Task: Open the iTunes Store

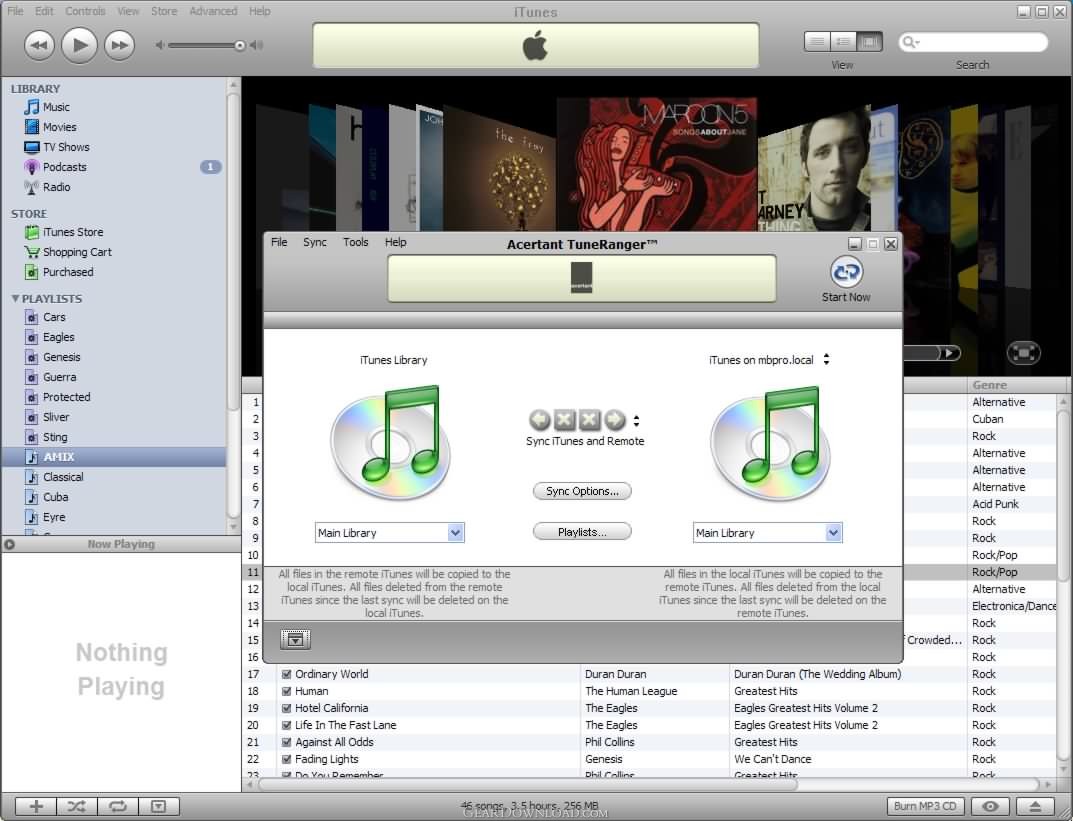Action: pos(73,232)
